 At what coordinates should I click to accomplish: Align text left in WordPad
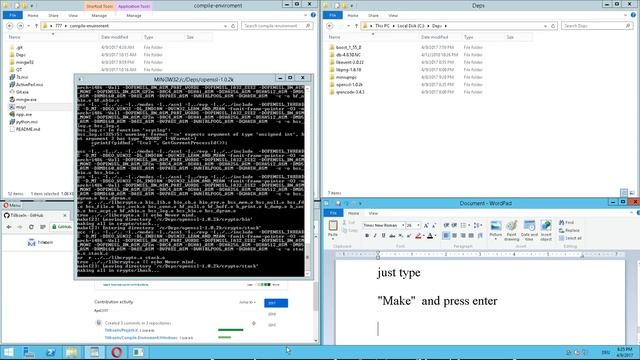pyautogui.click(x=446, y=236)
